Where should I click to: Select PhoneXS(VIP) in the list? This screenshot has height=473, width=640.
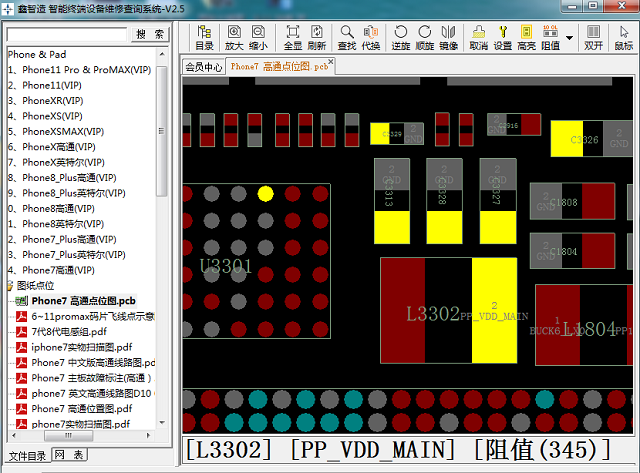pyautogui.click(x=45, y=116)
